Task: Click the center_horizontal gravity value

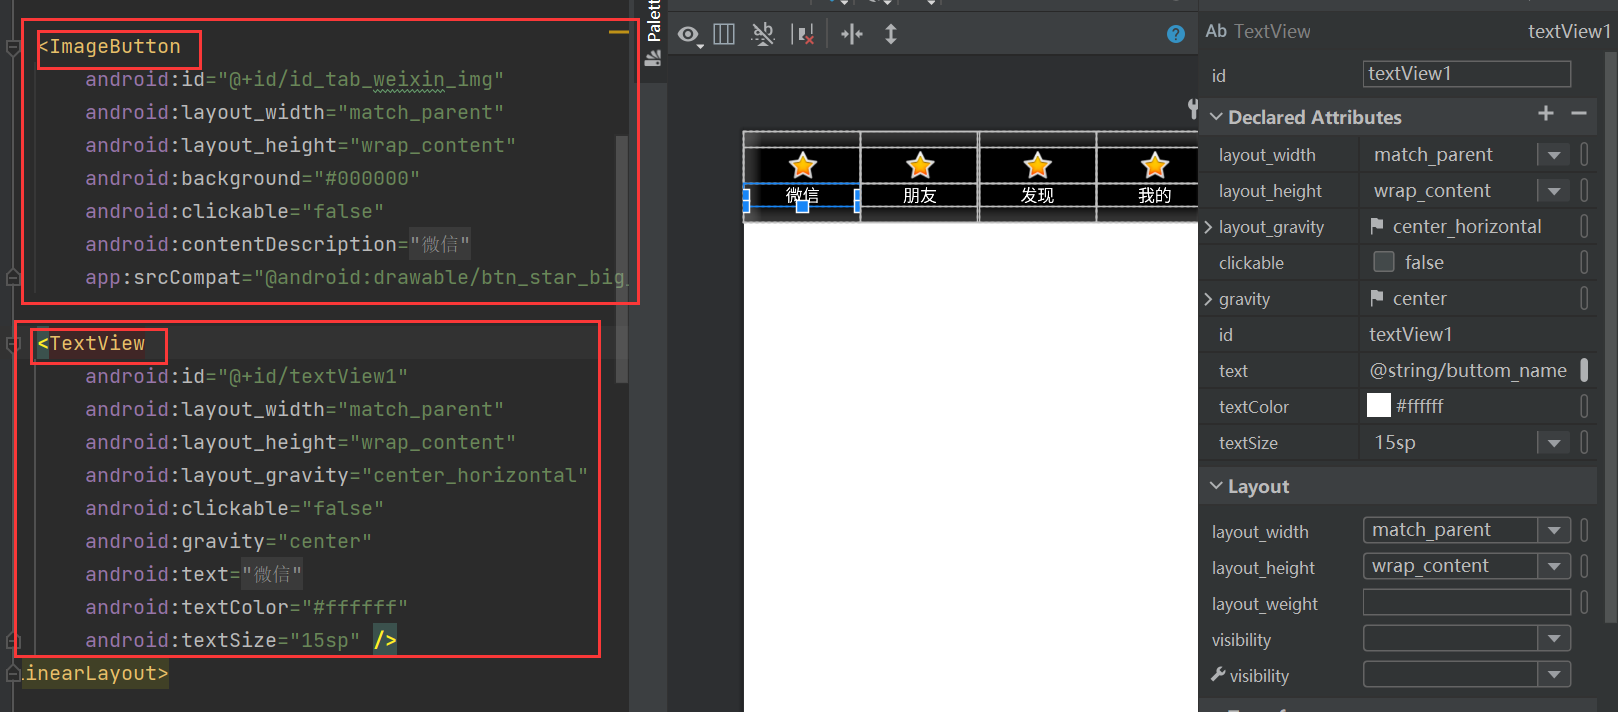Action: (1467, 227)
